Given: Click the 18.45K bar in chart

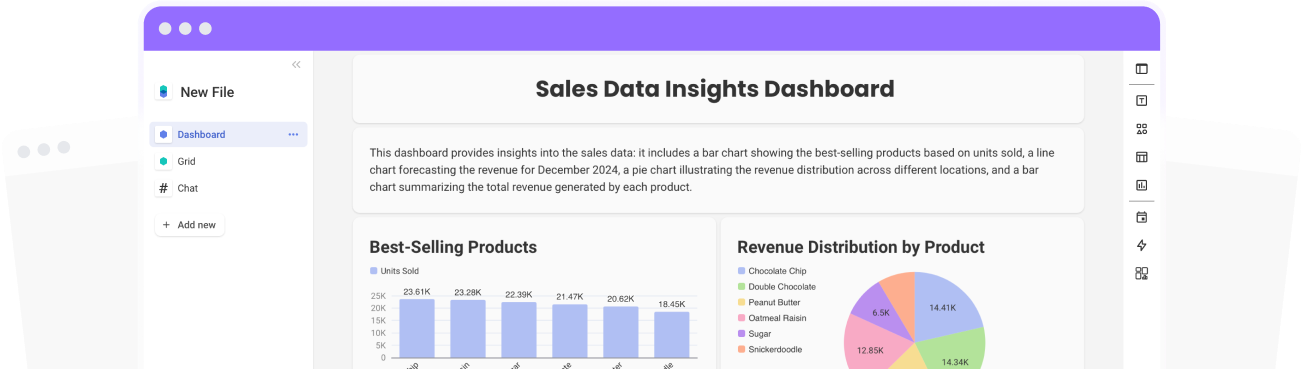Looking at the screenshot, I should click(x=672, y=335).
